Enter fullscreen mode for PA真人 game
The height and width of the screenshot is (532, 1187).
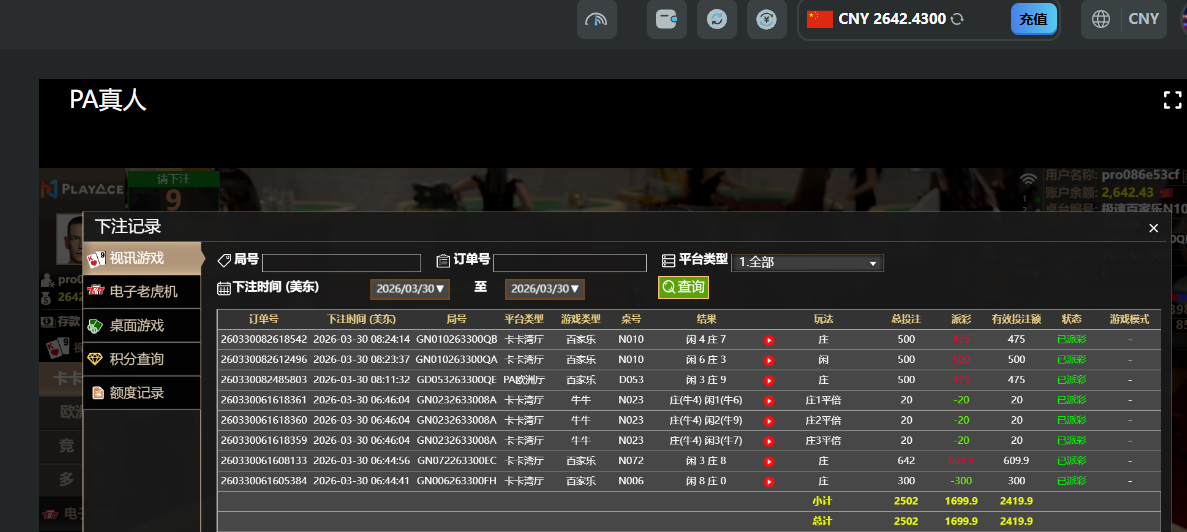(x=1172, y=100)
